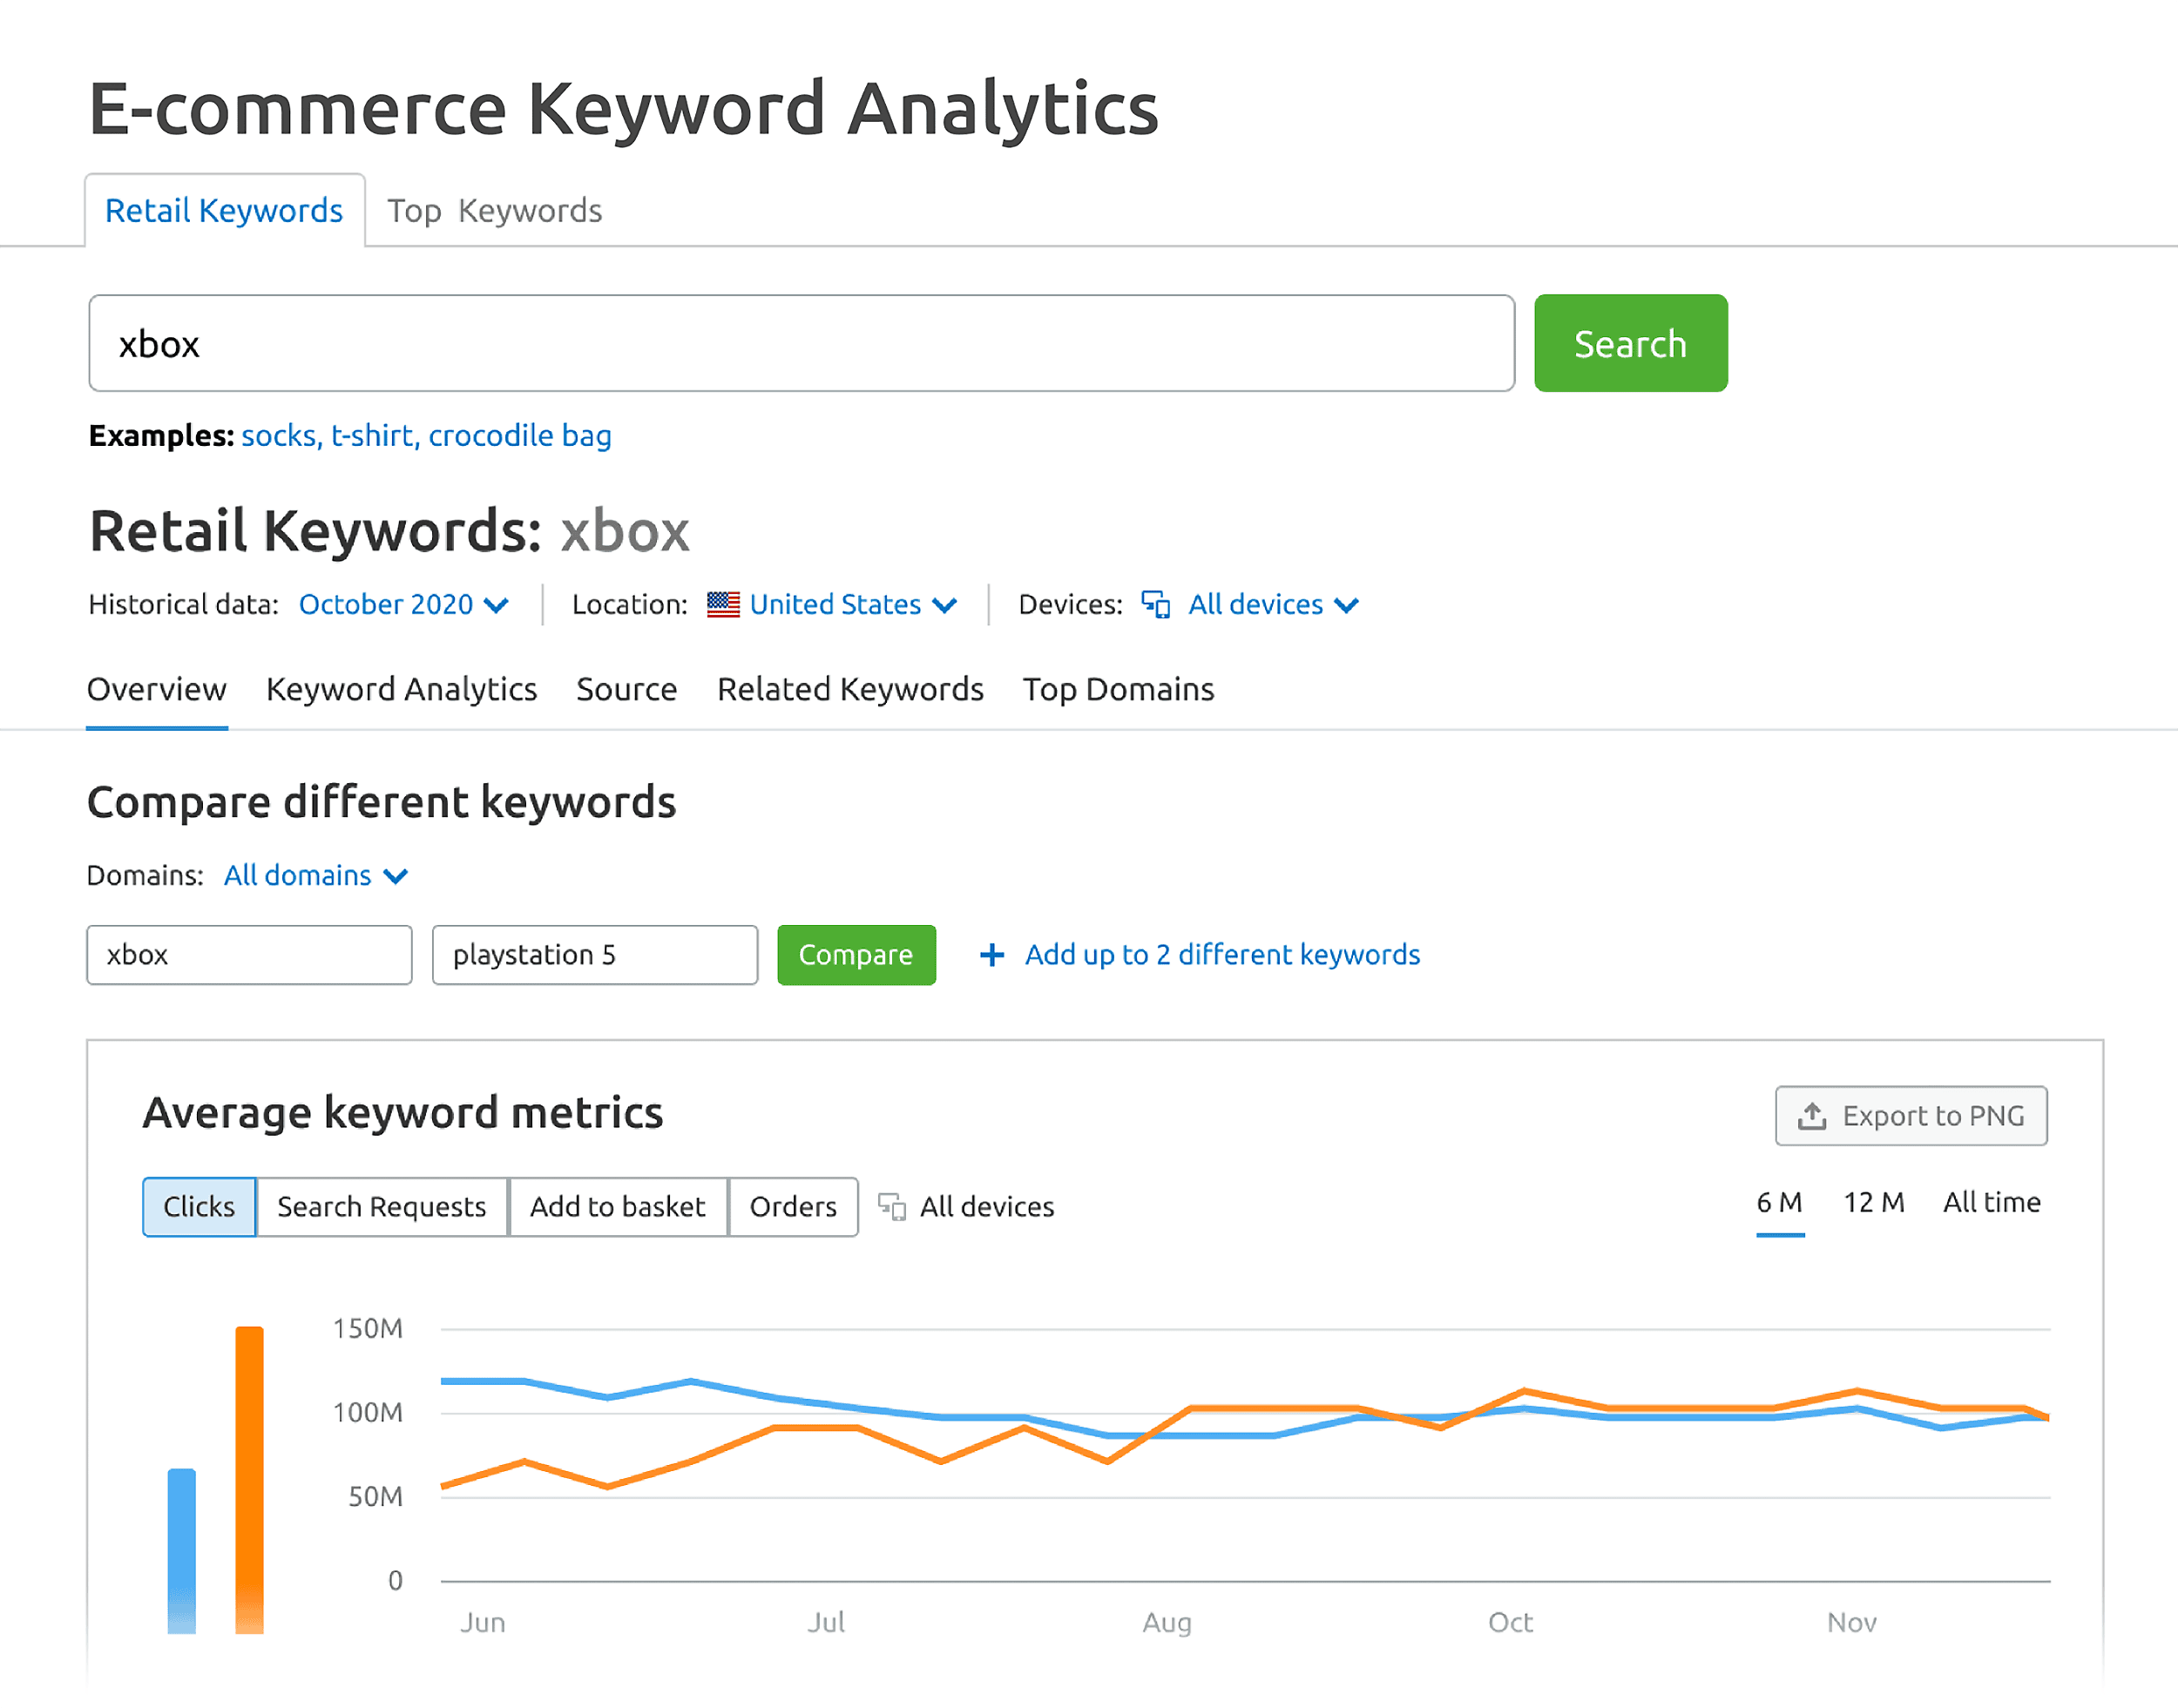Open the October 2020 historical data dropdown
Image resolution: width=2178 pixels, height=1708 pixels.
[x=404, y=604]
